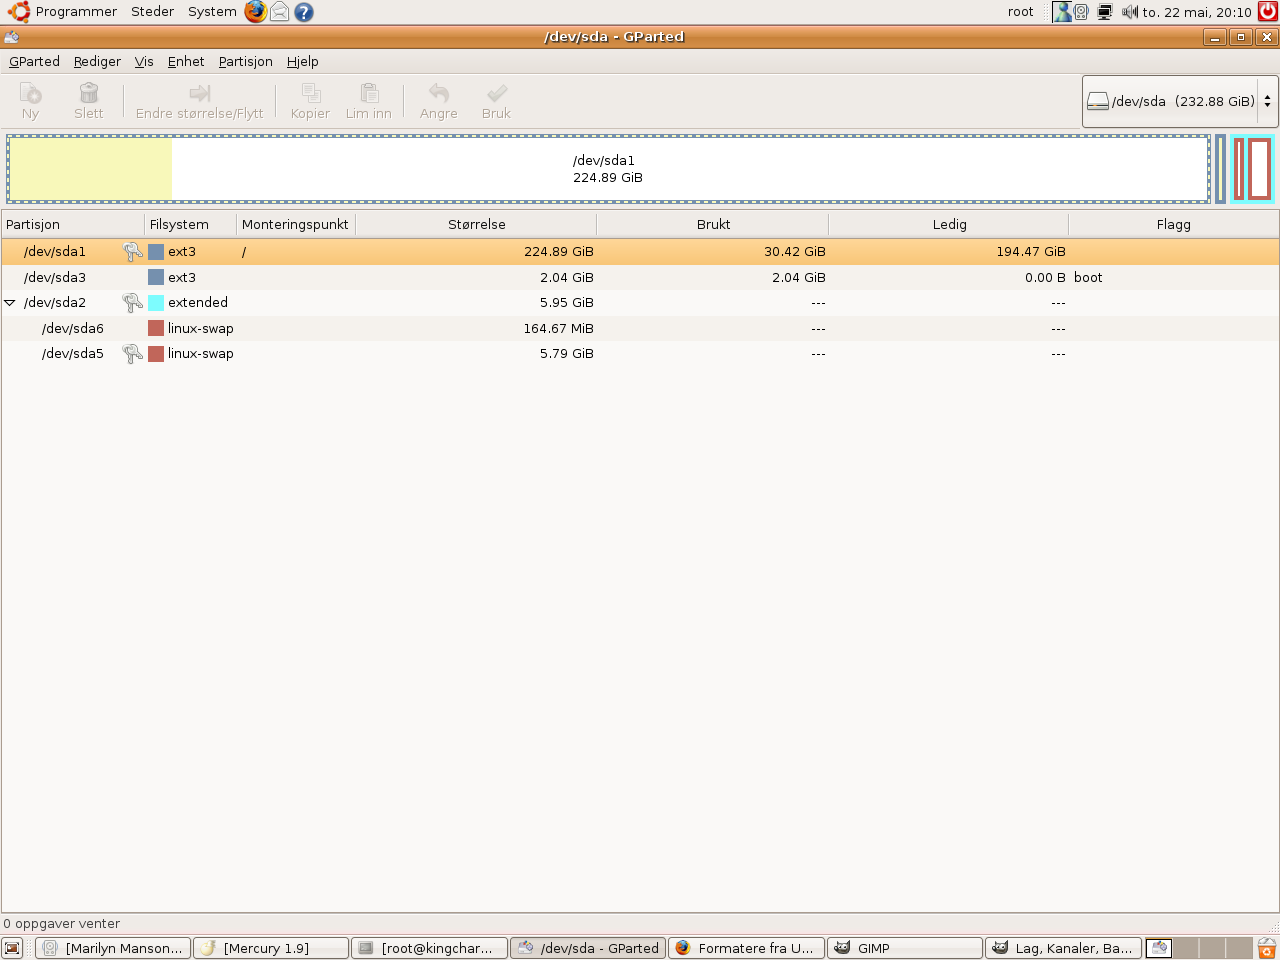
Task: Click the trash icon in the bottom panel
Action: coord(1267,948)
